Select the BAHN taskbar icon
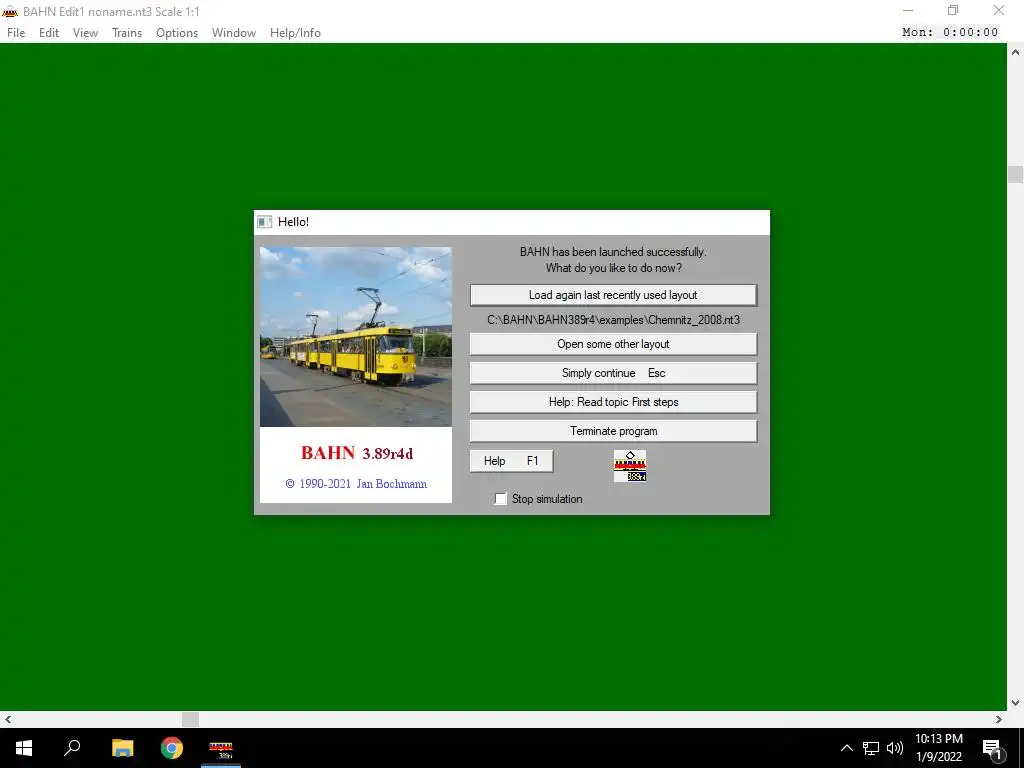 (x=221, y=748)
